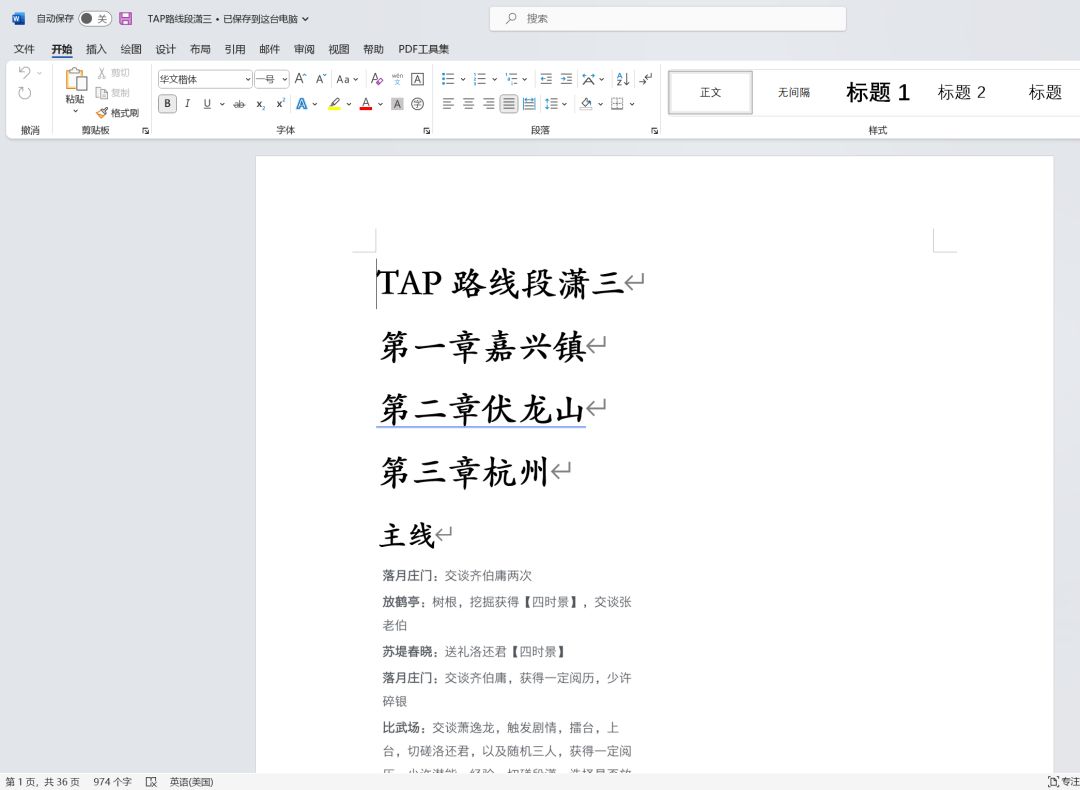Expand the underline style dropdown arrow
Screen dimensions: 1080x790
pos(221,103)
